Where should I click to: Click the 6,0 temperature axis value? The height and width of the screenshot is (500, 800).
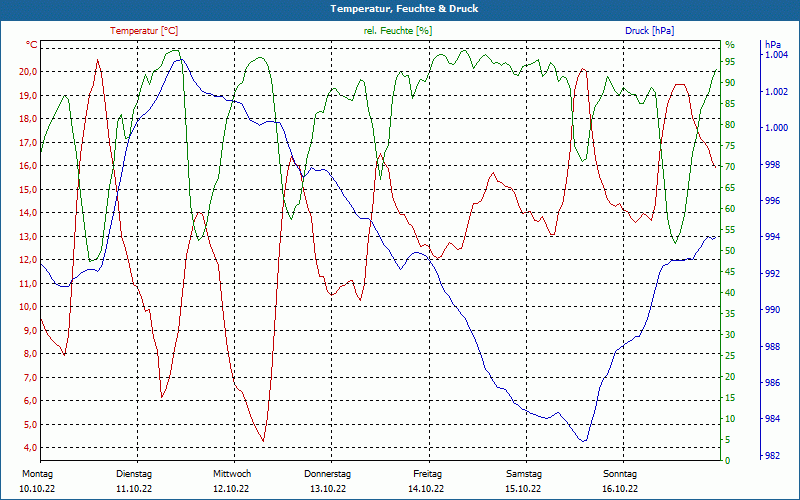point(30,401)
